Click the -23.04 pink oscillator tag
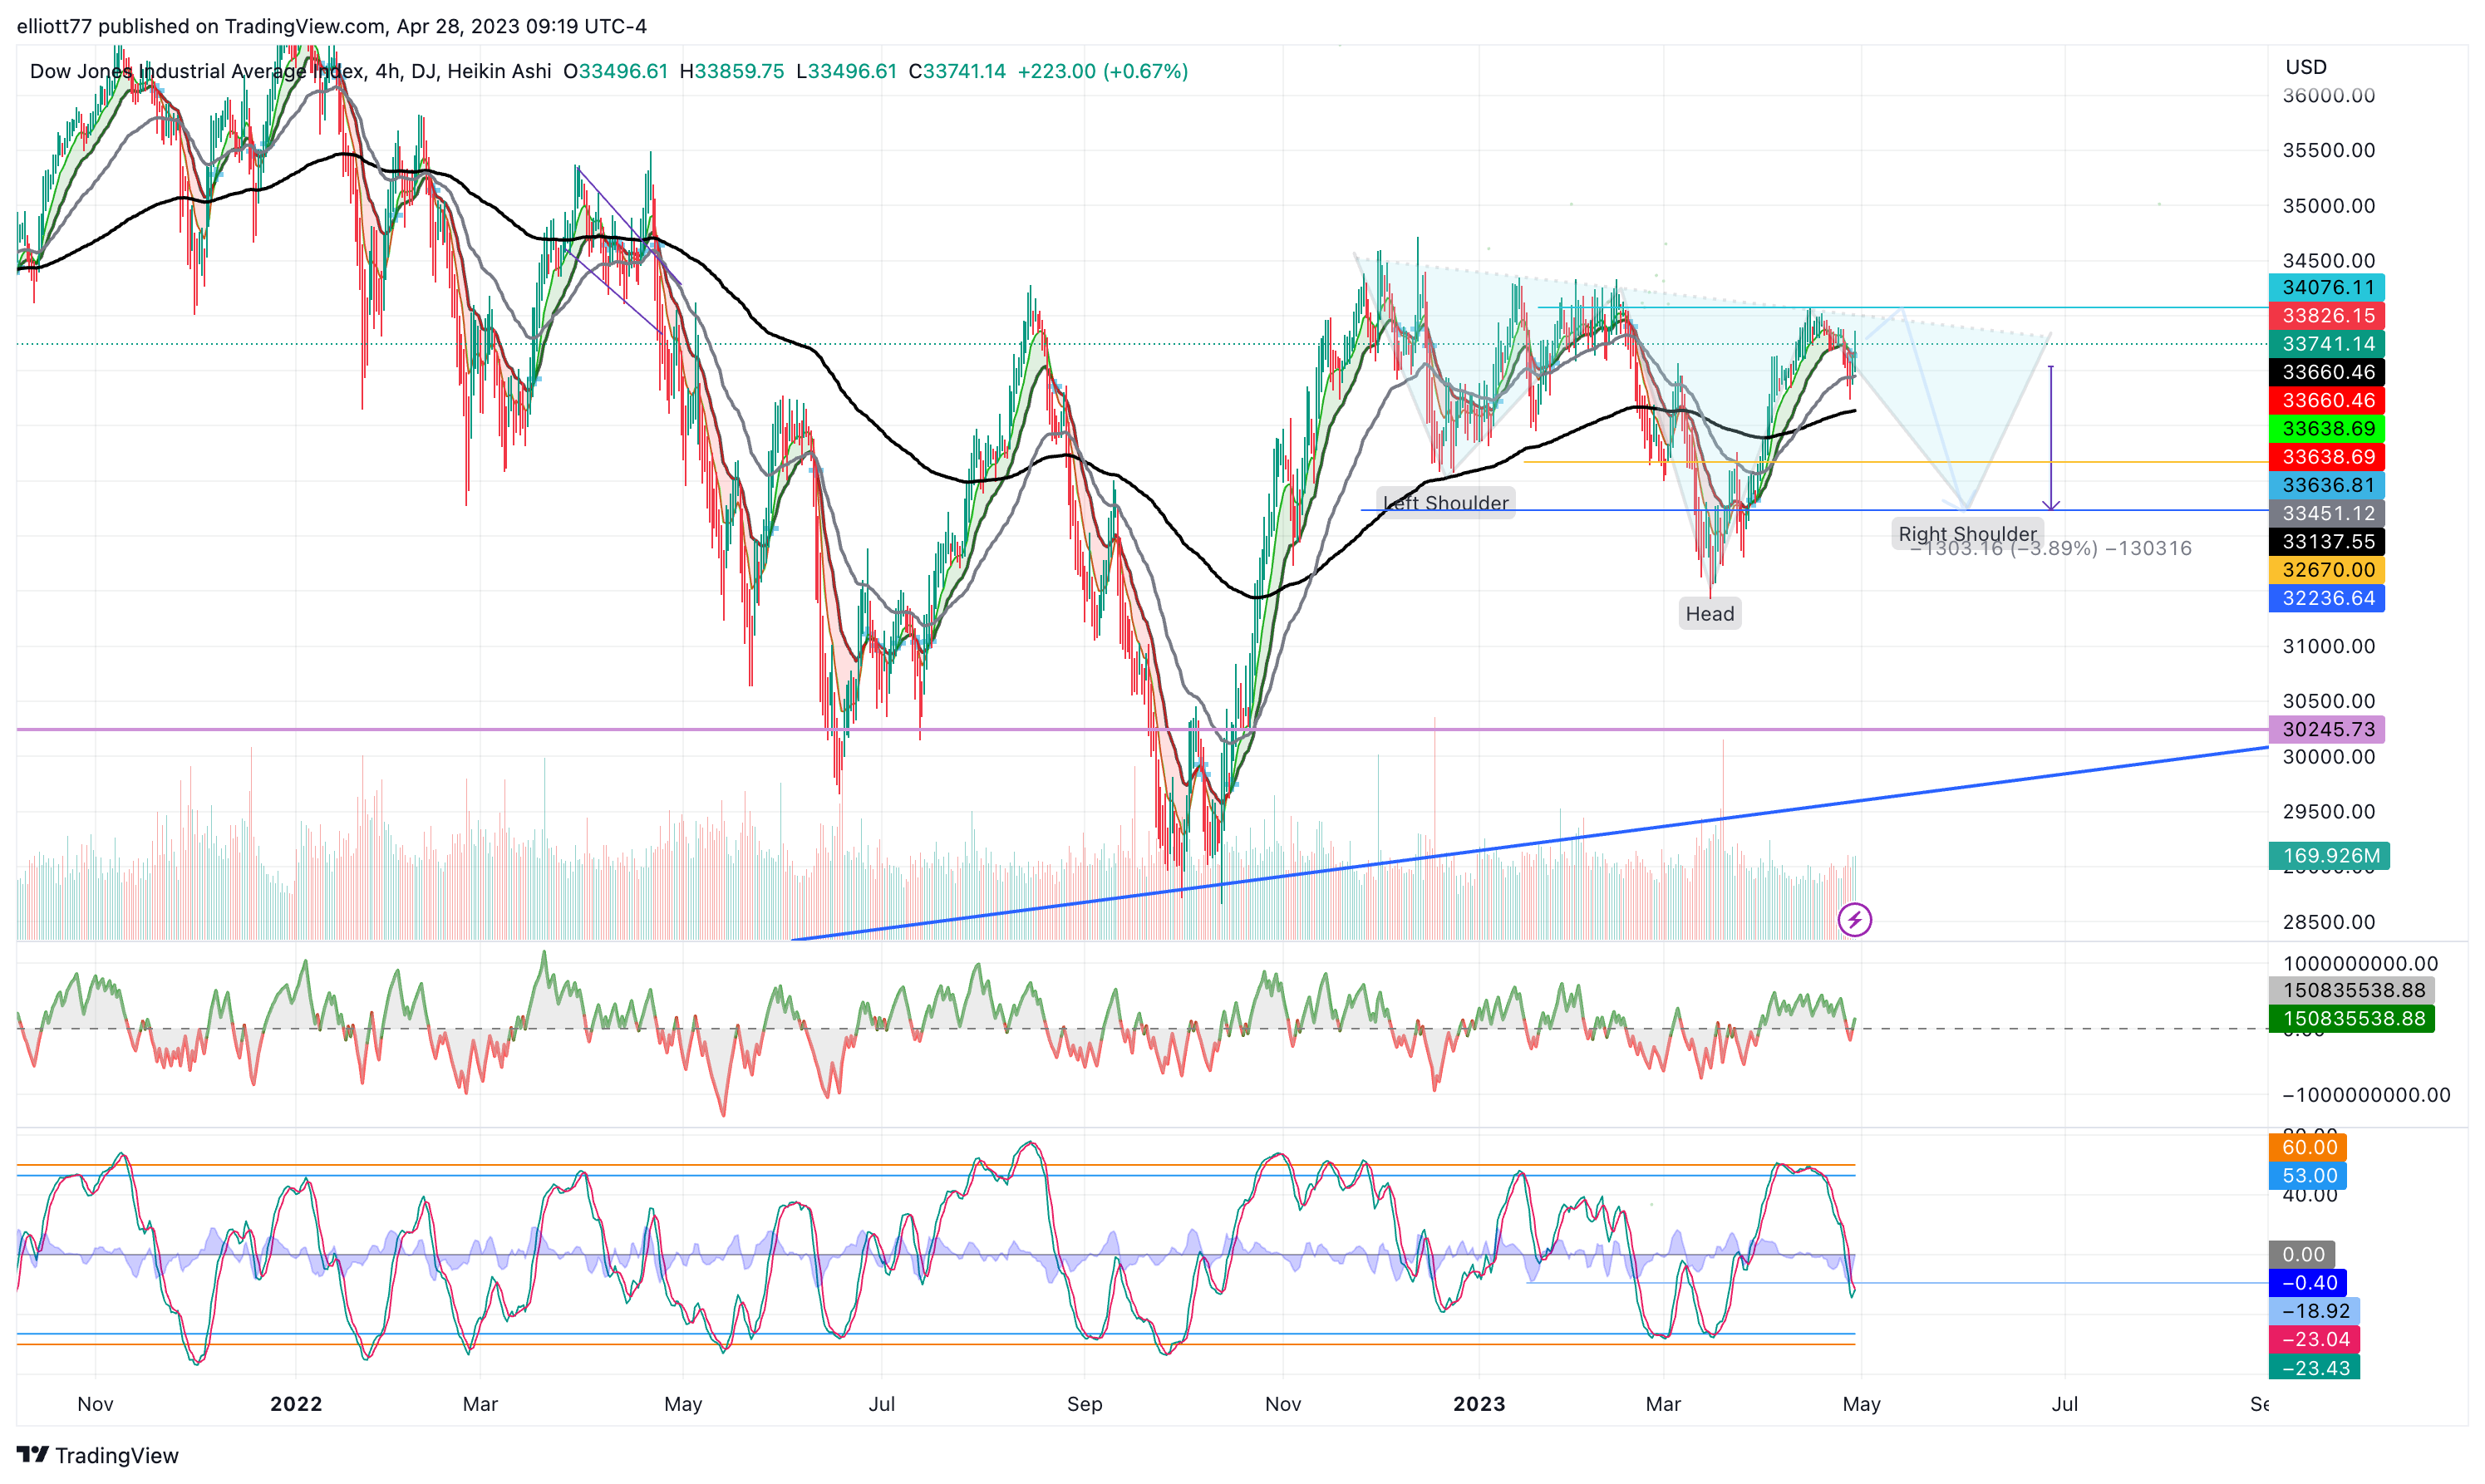This screenshot has width=2485, height=1484. click(2314, 1339)
